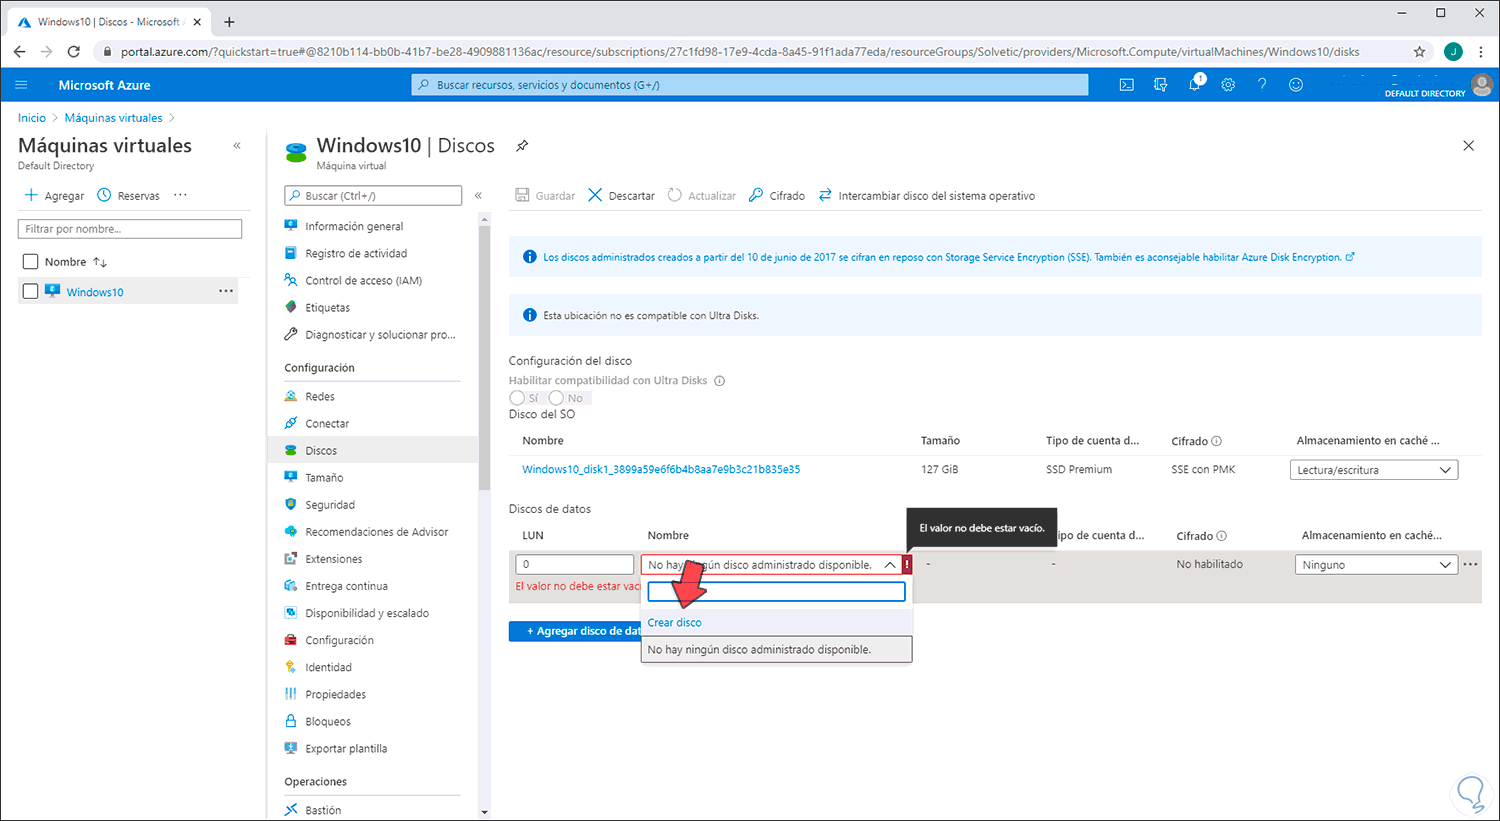Click the Azure global search box
This screenshot has height=821, width=1500.
[750, 85]
